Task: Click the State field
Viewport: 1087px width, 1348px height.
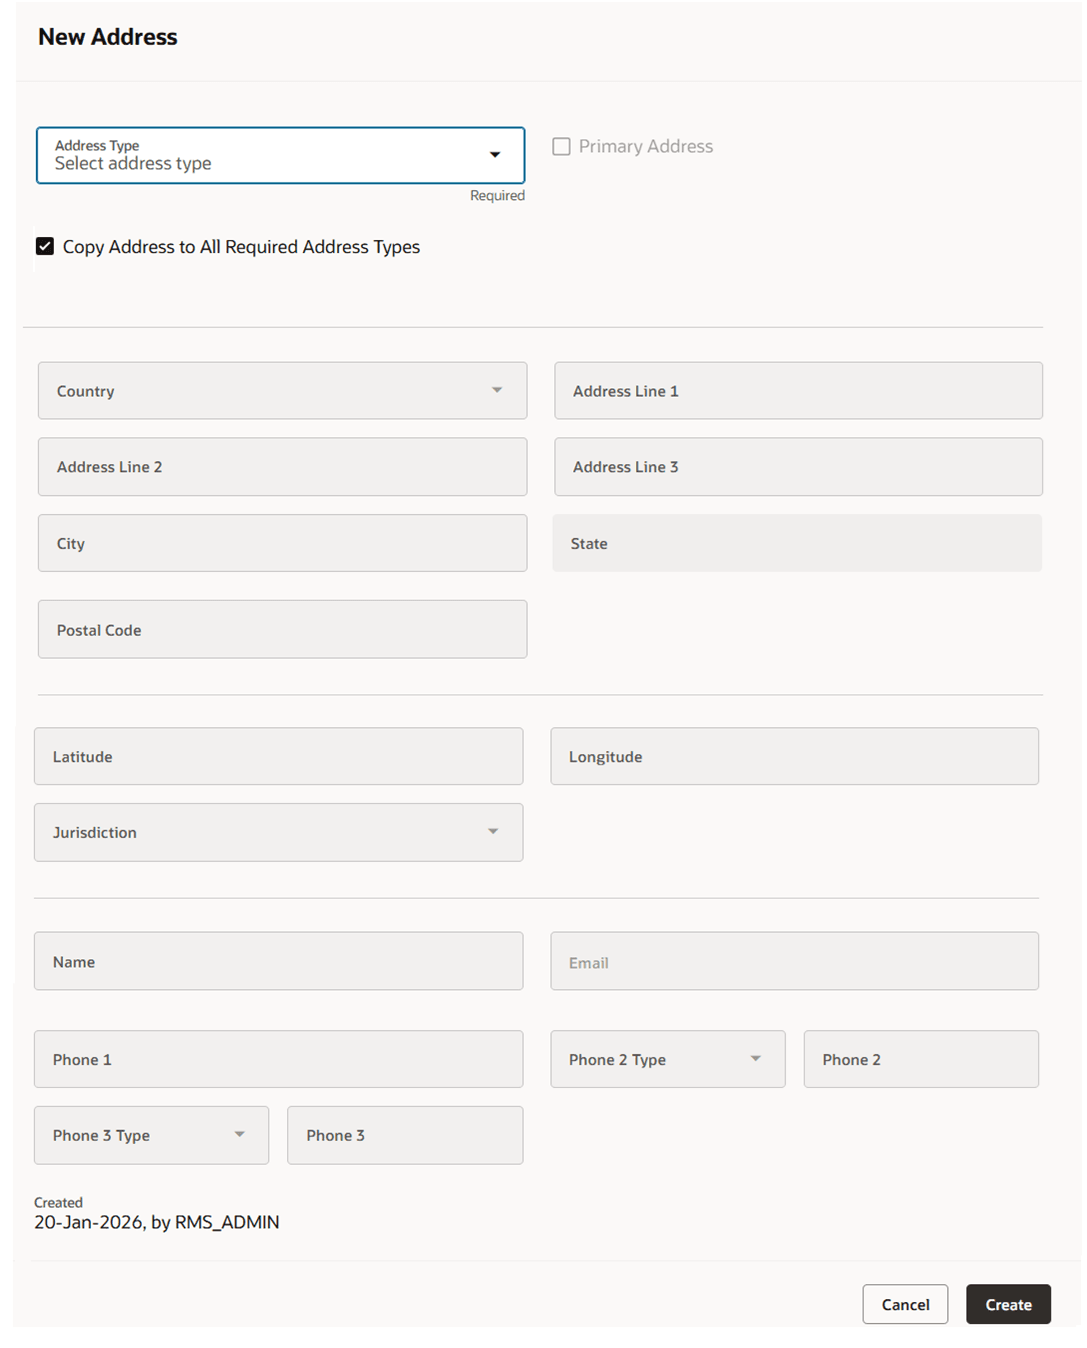Action: 797,544
